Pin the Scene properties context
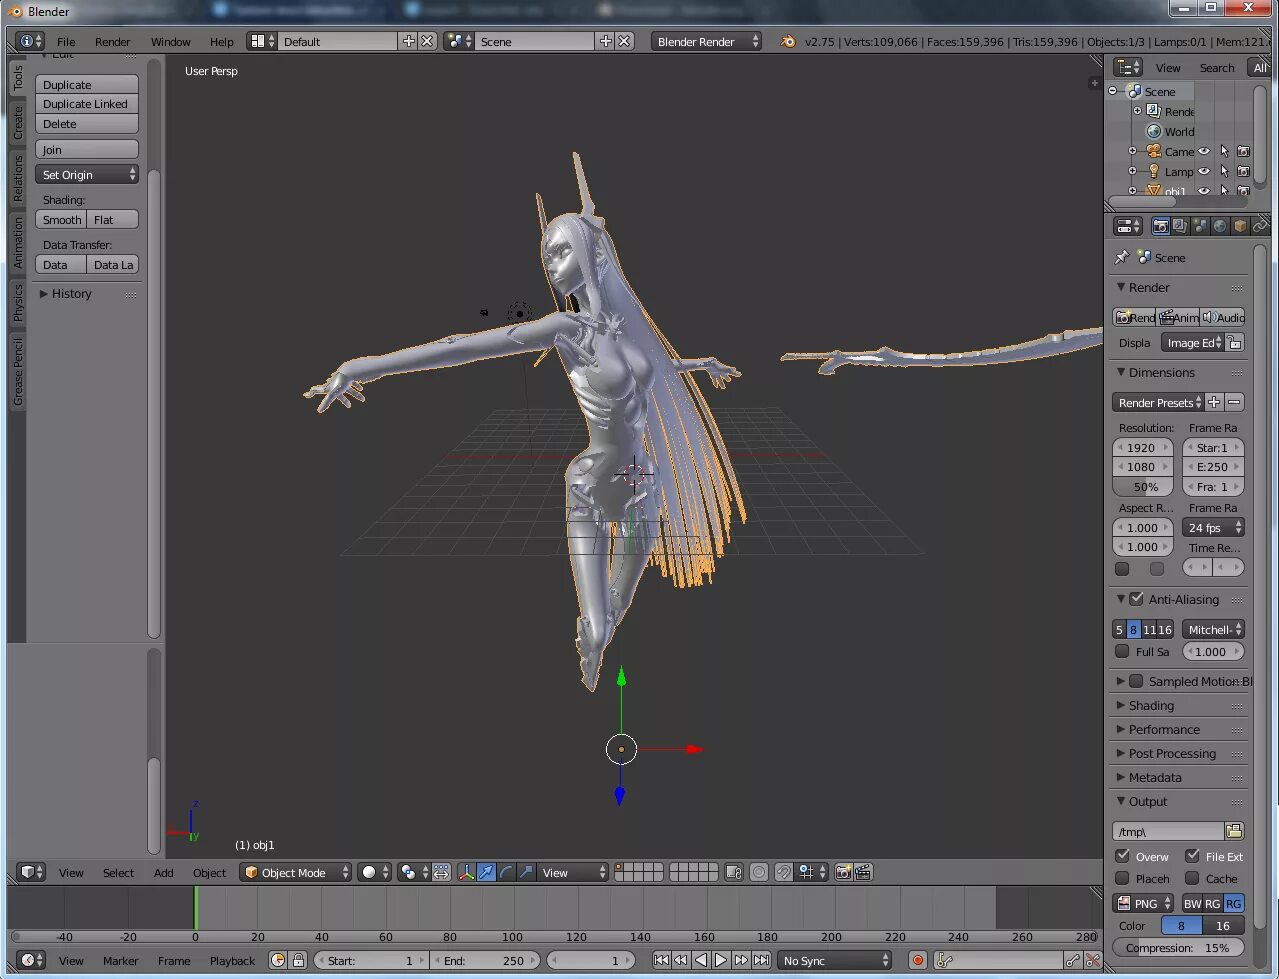The image size is (1279, 979). coord(1122,257)
